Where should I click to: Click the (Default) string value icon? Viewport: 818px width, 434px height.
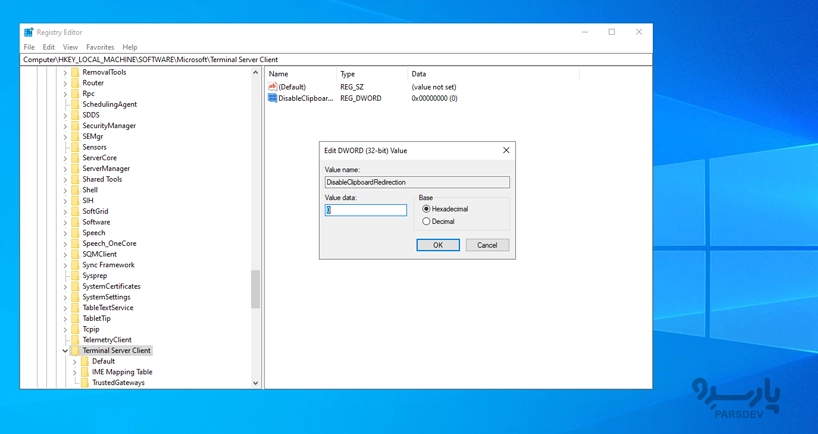tap(272, 87)
